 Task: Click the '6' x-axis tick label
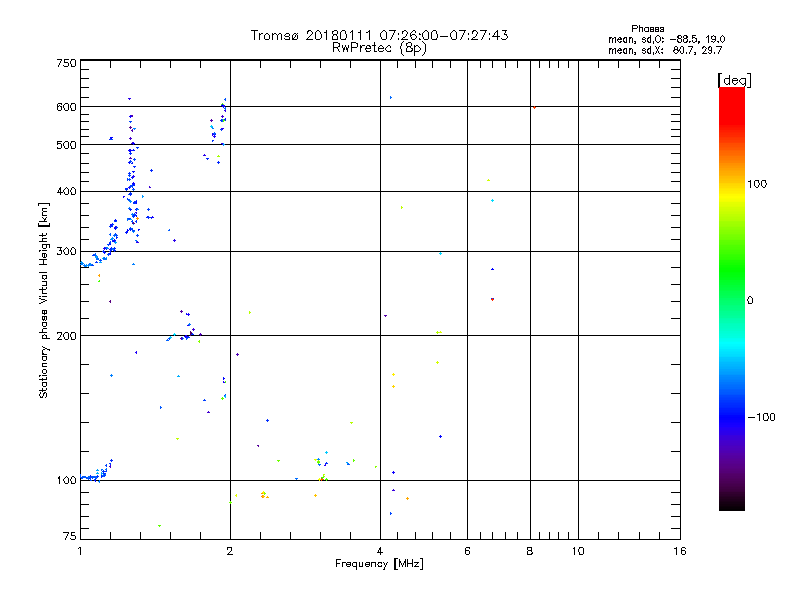(x=467, y=551)
